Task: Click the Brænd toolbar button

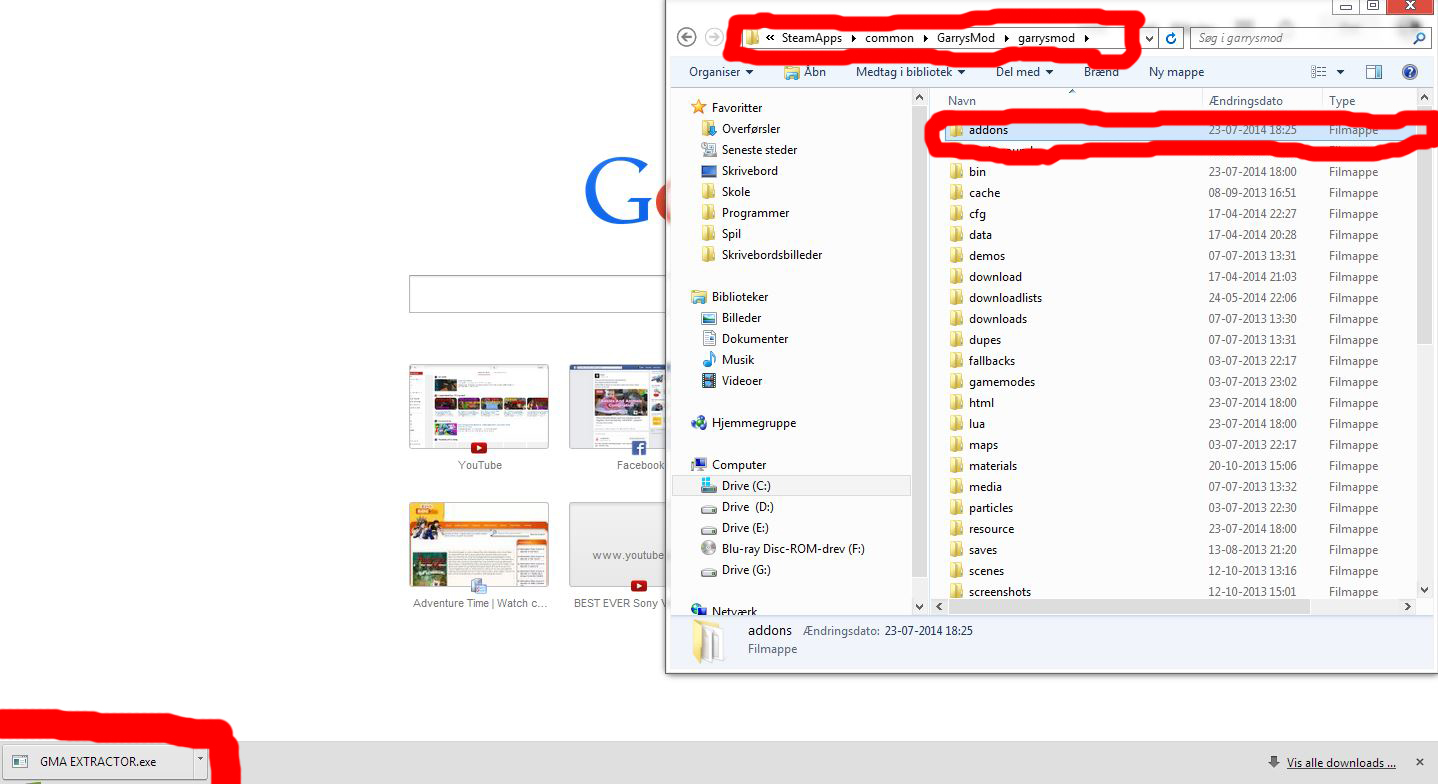Action: coord(1101,72)
